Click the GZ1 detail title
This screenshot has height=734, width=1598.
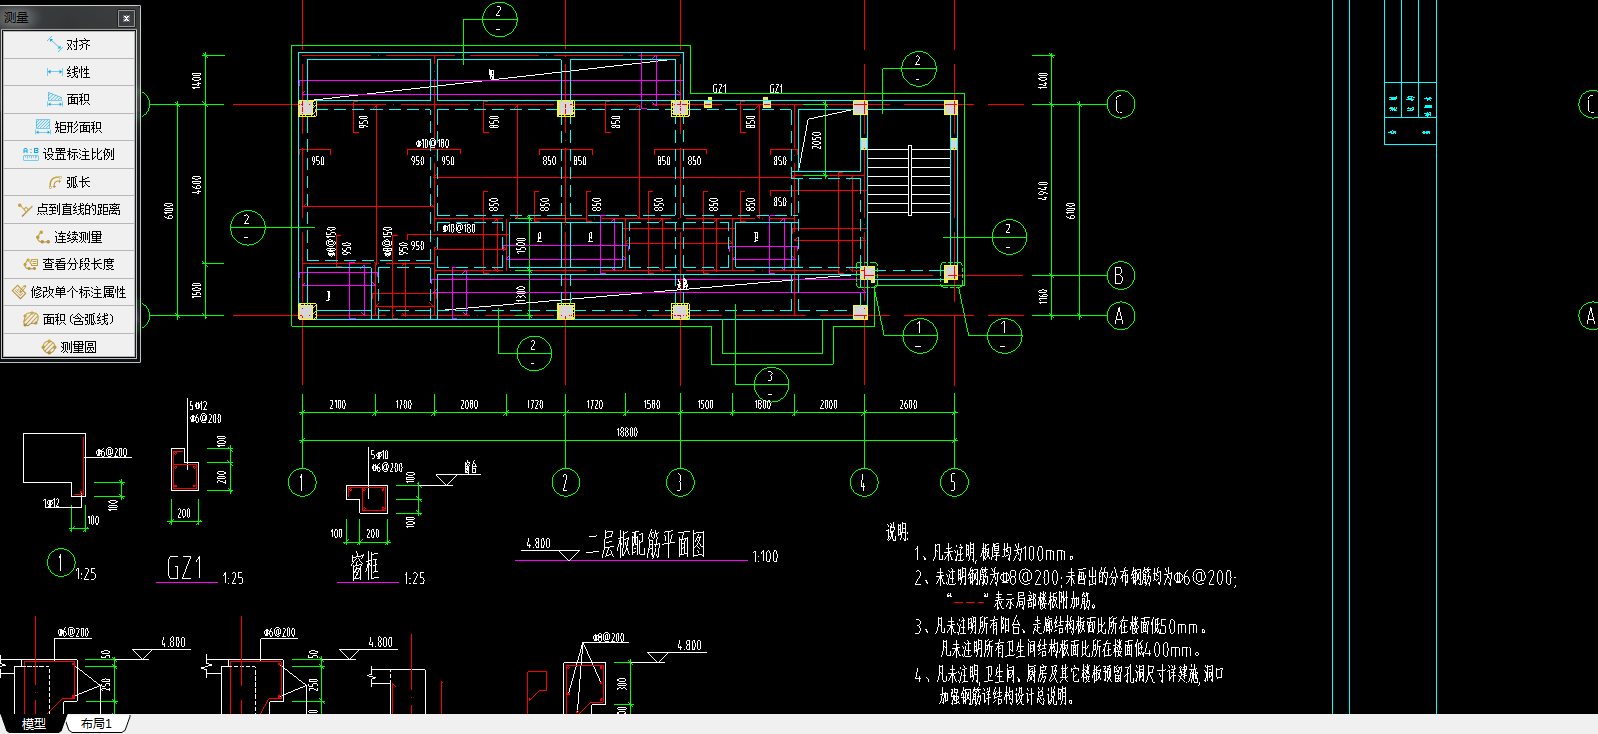(x=185, y=569)
